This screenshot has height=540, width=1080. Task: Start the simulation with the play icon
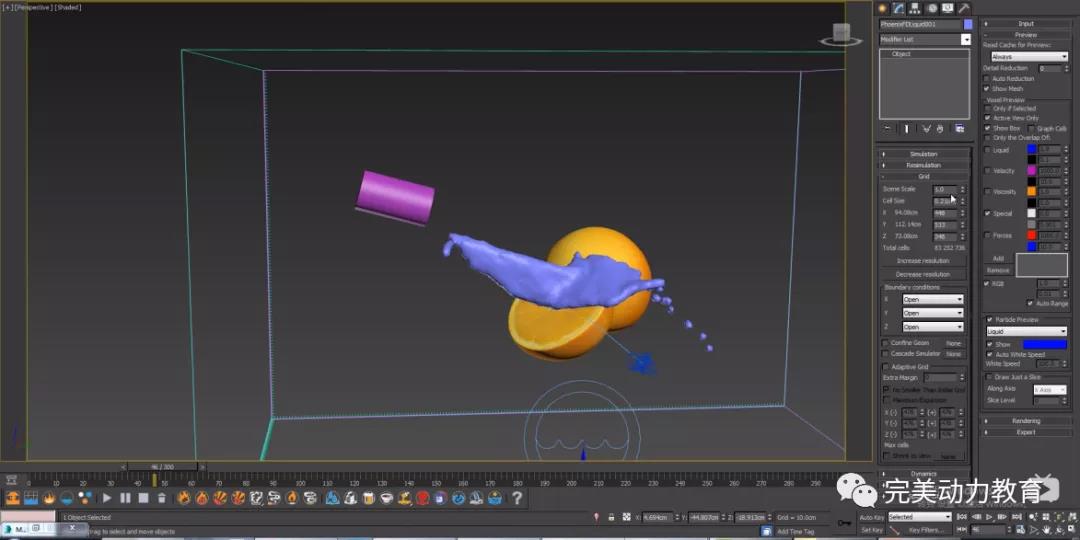coord(107,498)
